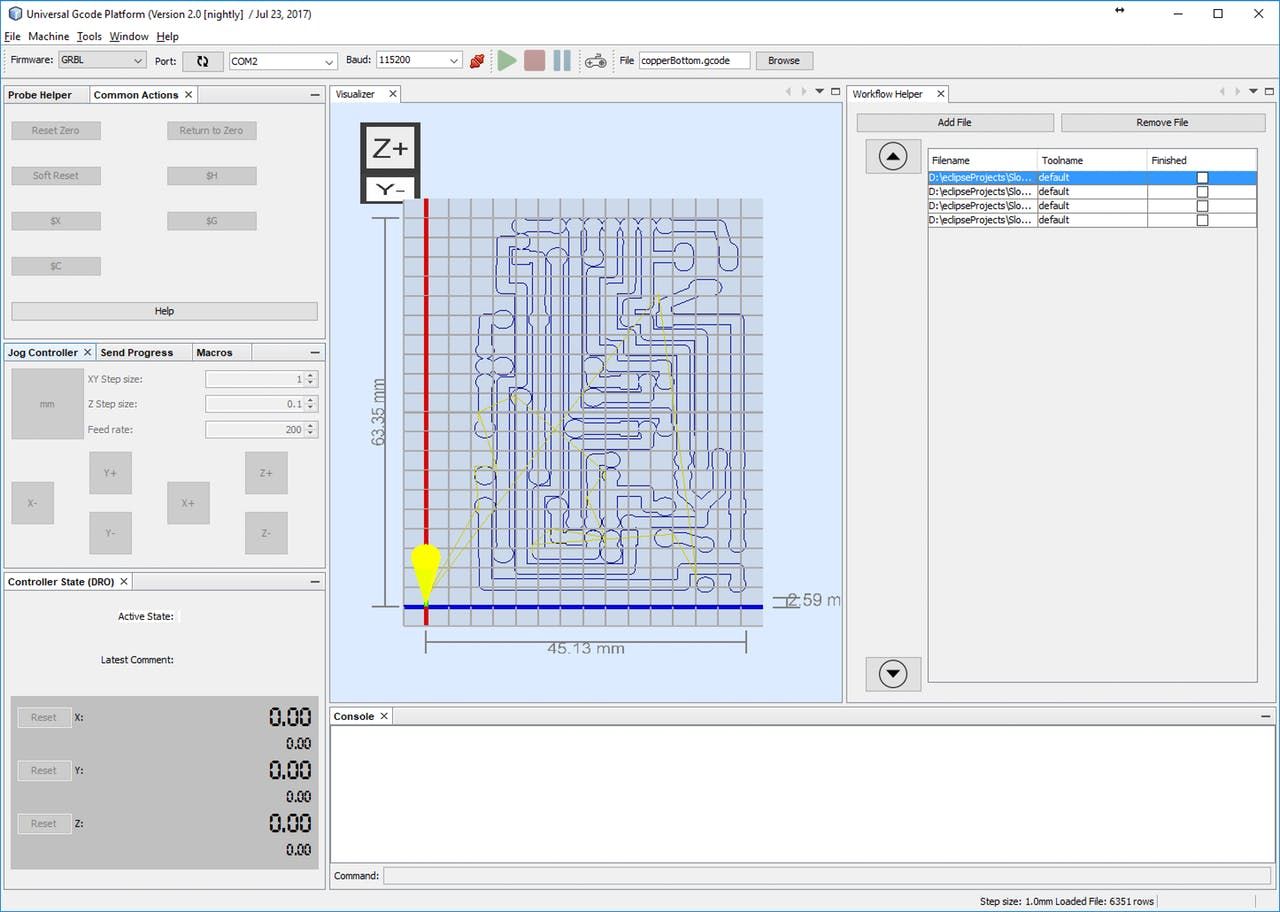Move file up with the up arrow
The height and width of the screenshot is (912, 1280).
coord(892,157)
